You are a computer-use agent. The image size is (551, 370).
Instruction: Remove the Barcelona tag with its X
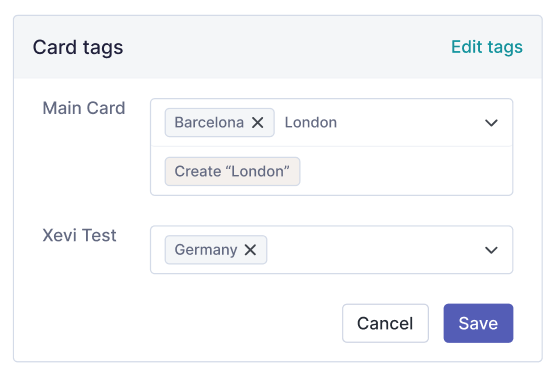pyautogui.click(x=258, y=123)
